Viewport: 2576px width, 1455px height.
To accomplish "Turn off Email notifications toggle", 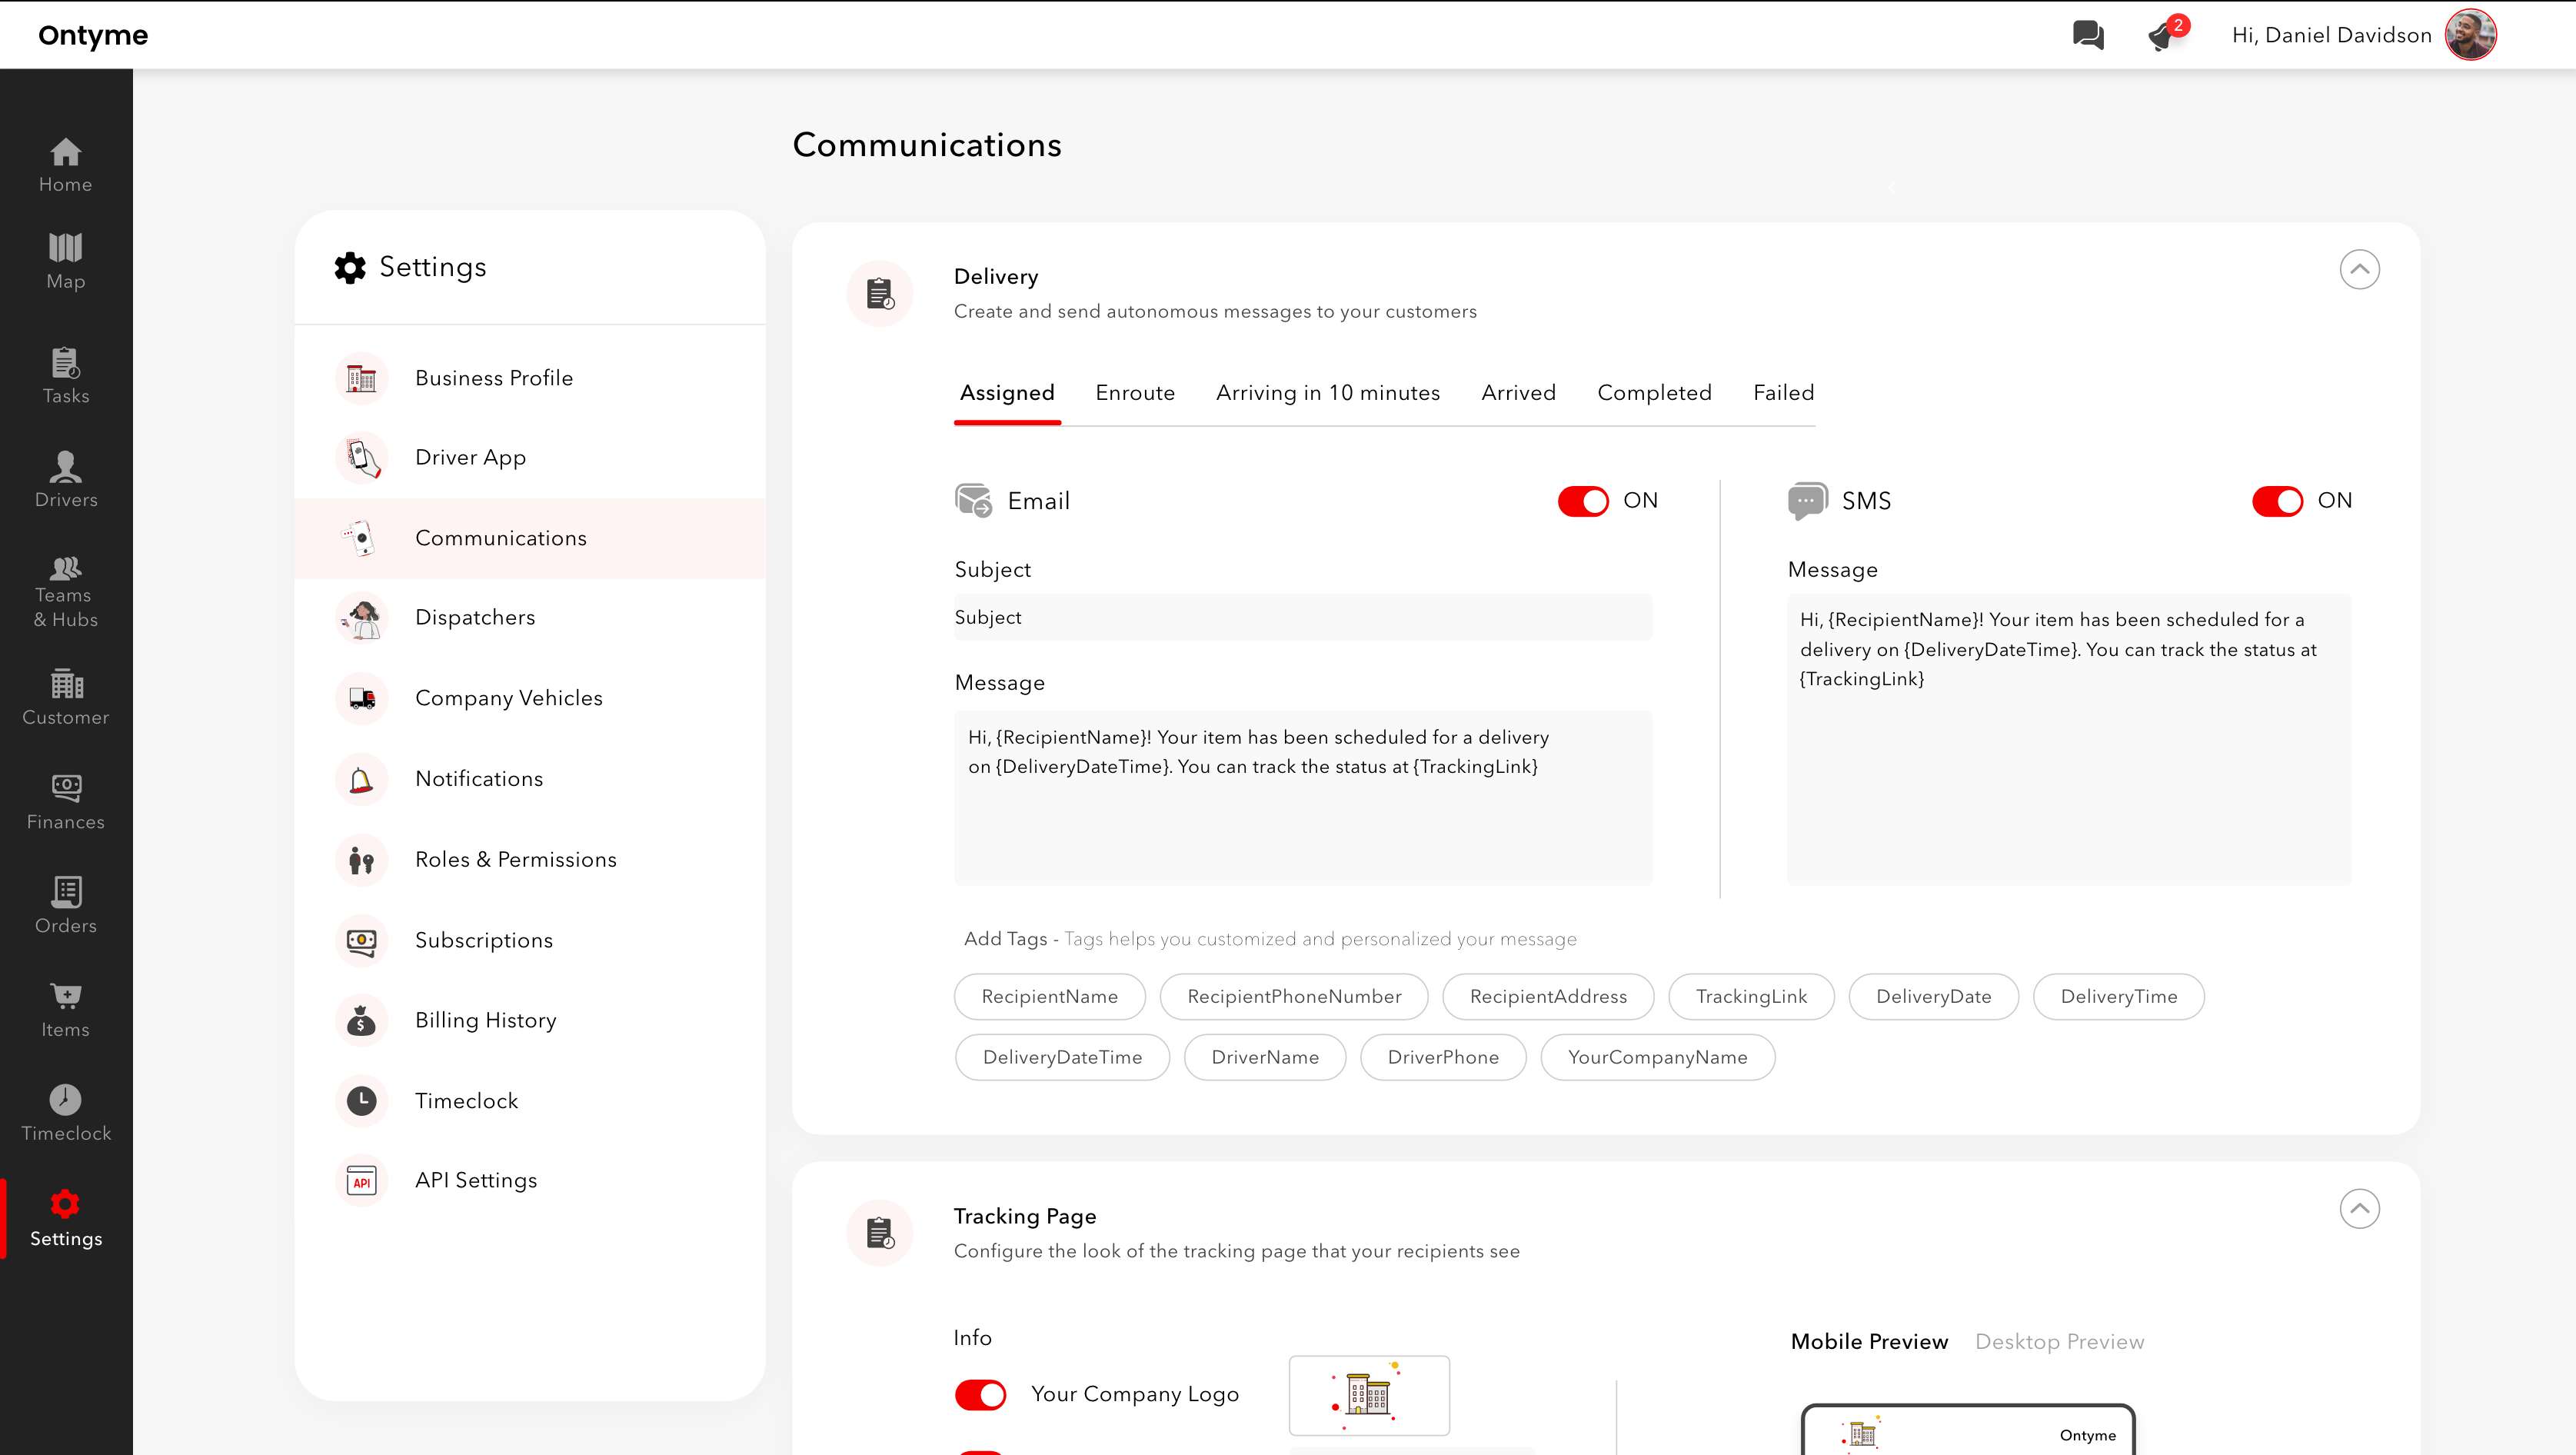I will point(1583,501).
